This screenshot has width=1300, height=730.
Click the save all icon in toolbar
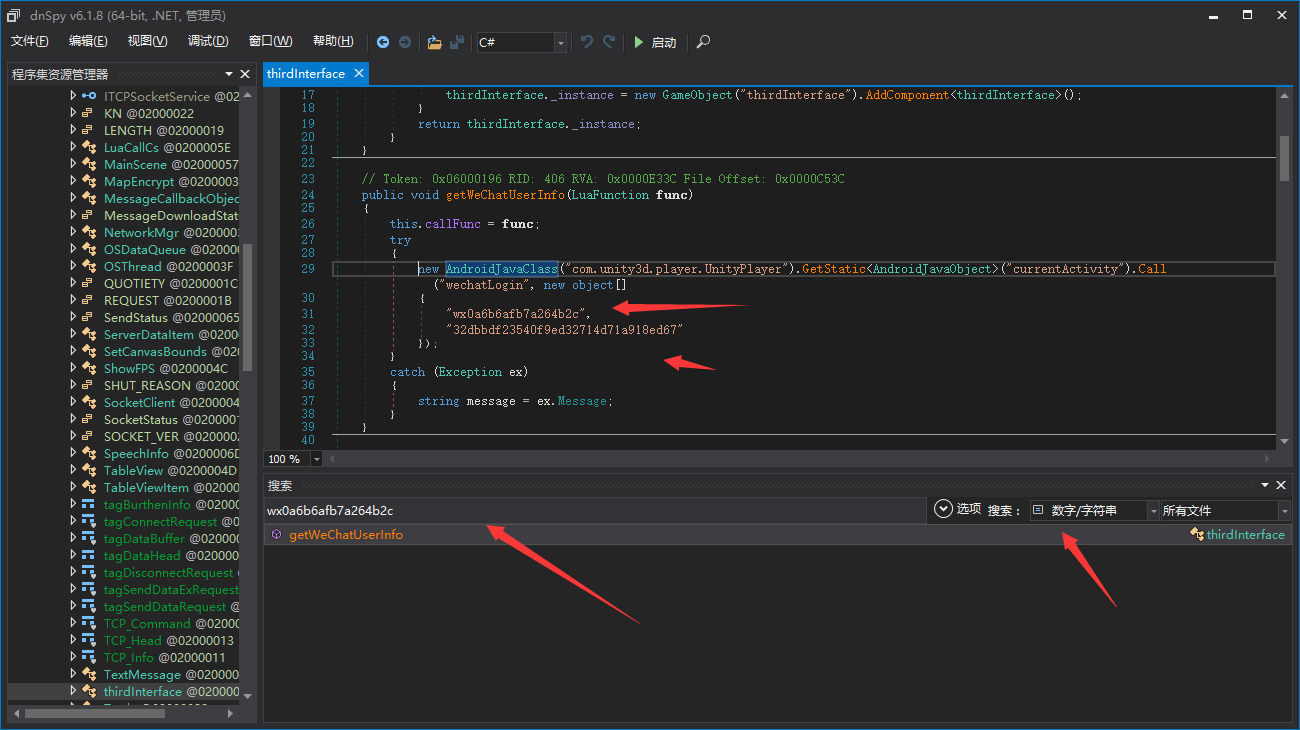pos(457,42)
